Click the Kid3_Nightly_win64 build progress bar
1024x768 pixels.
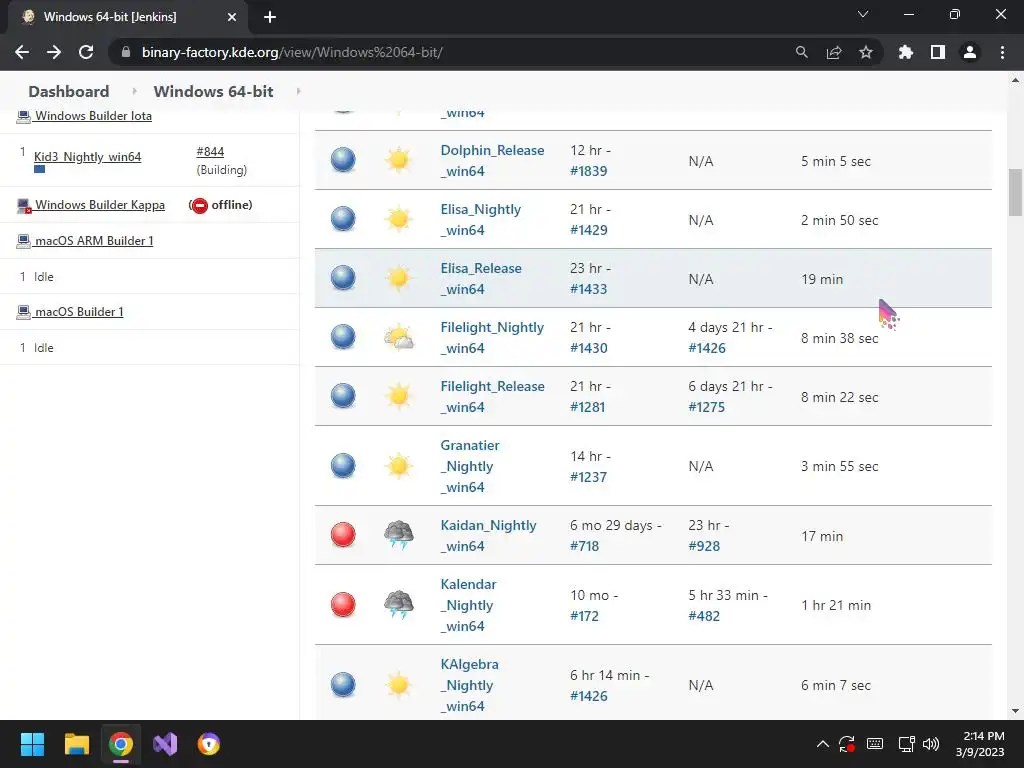coord(40,169)
